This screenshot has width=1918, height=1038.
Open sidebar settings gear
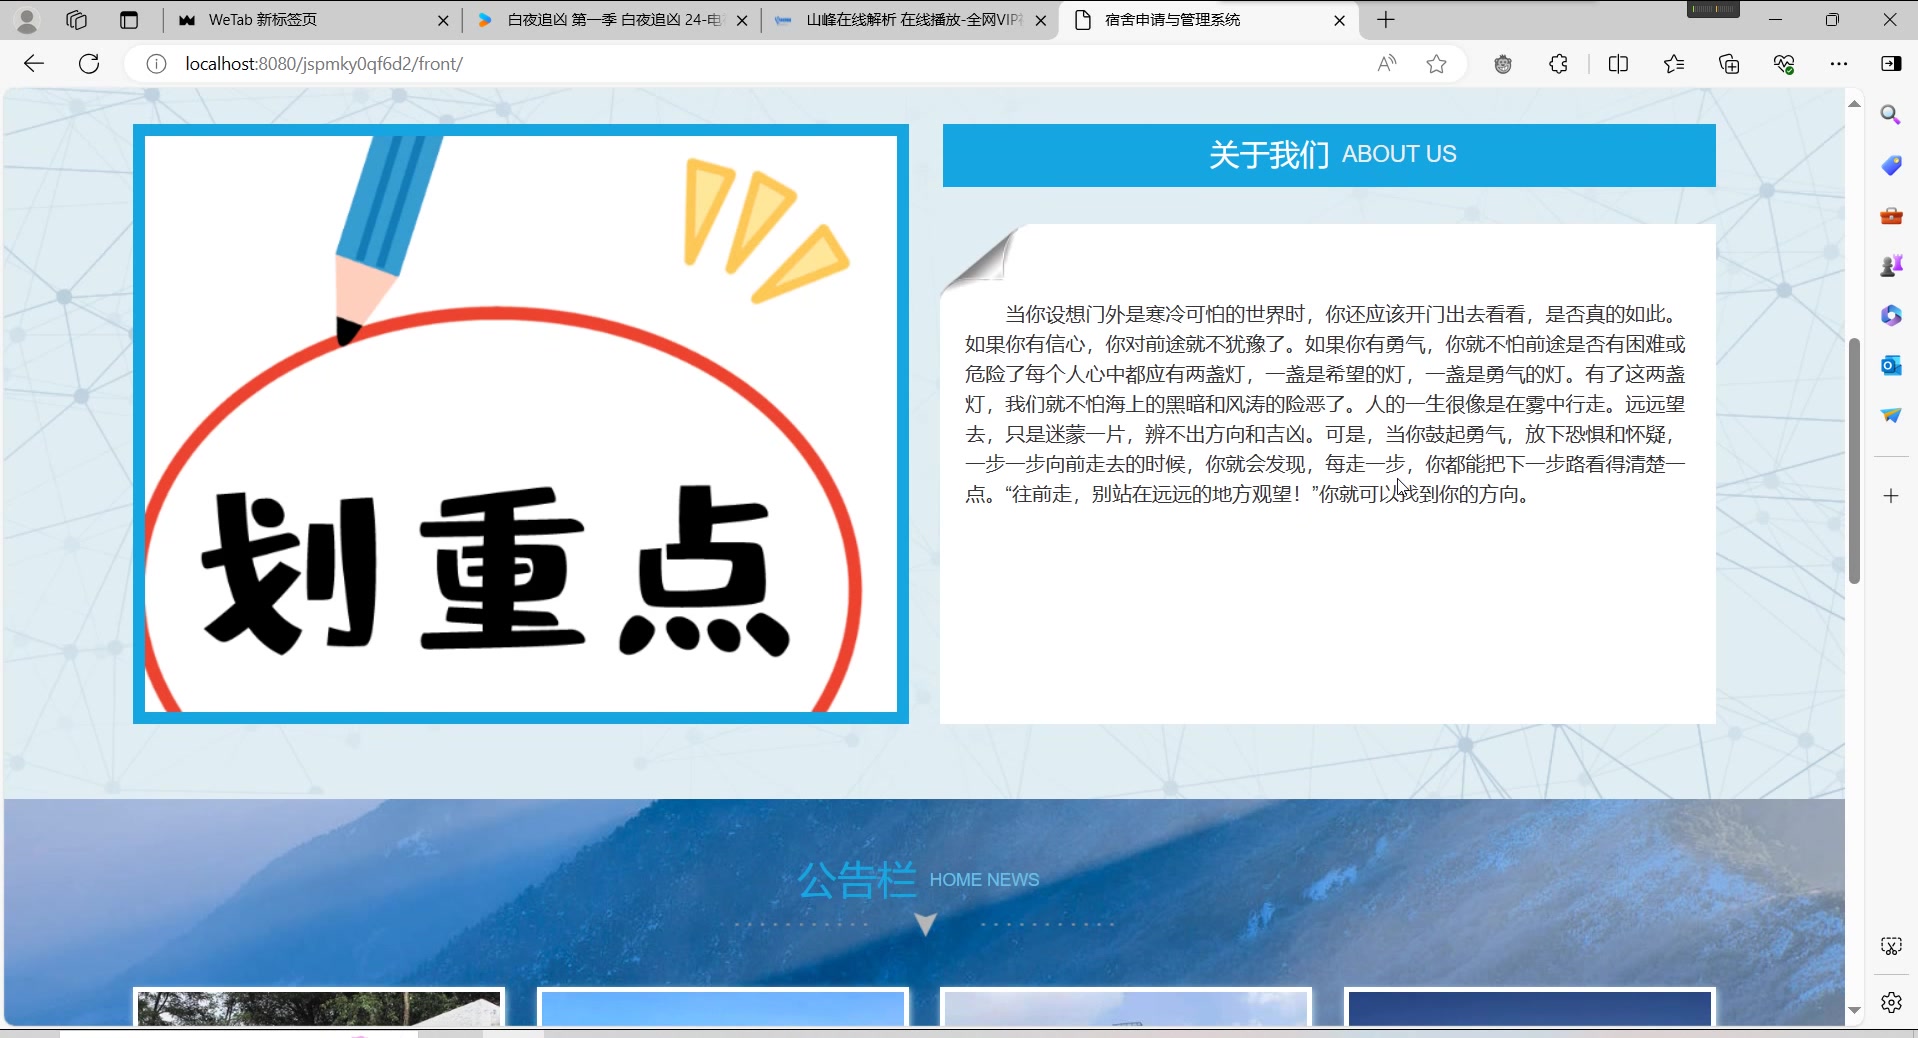pos(1890,1002)
